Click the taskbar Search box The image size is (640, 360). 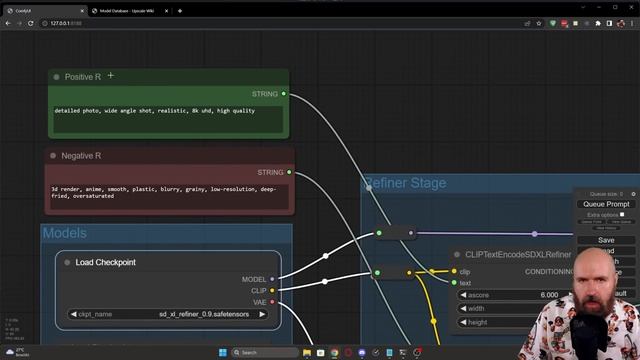(265, 353)
